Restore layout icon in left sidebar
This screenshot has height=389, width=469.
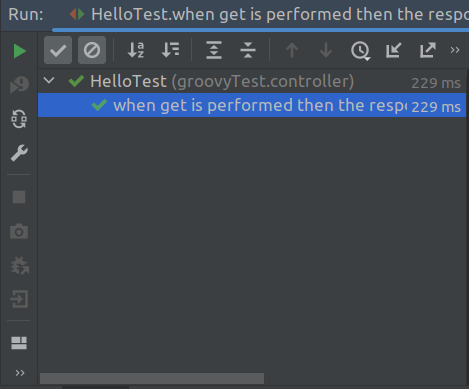(x=19, y=343)
